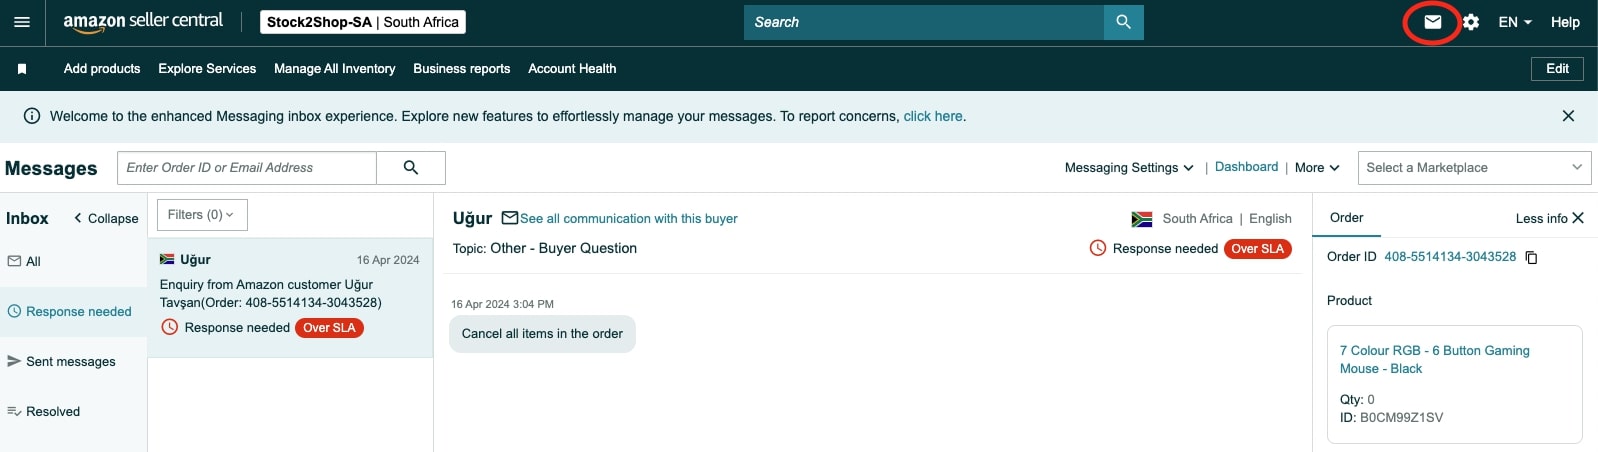1598x452 pixels.
Task: Expand Messaging Settings dropdown
Action: (x=1129, y=168)
